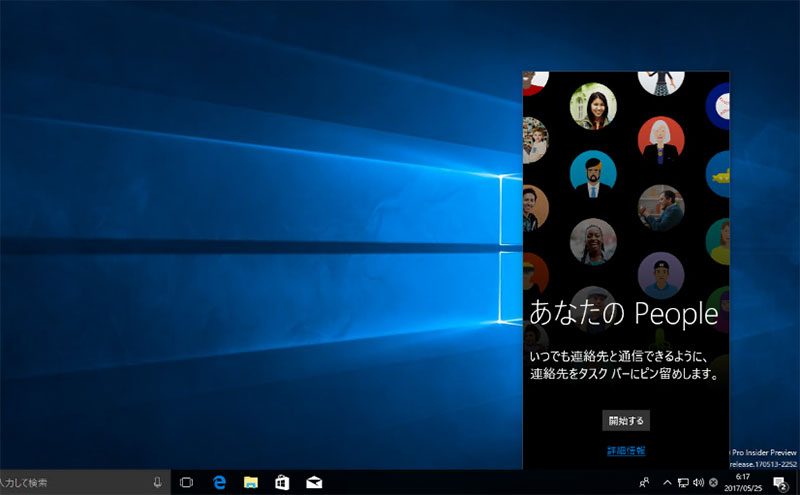The width and height of the screenshot is (800, 495).
Task: Open the Microsoft Store taskbar icon
Action: pos(282,482)
